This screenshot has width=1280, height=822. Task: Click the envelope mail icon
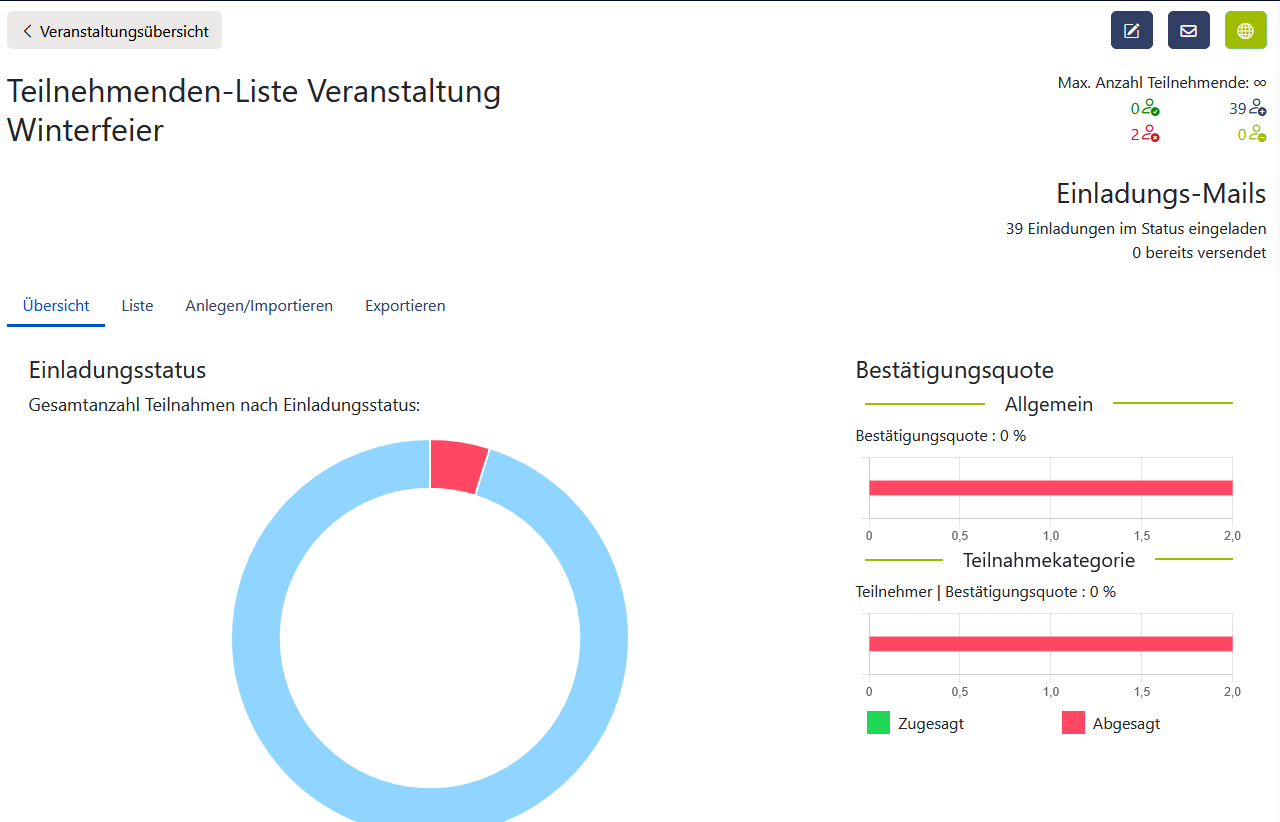tap(1188, 30)
